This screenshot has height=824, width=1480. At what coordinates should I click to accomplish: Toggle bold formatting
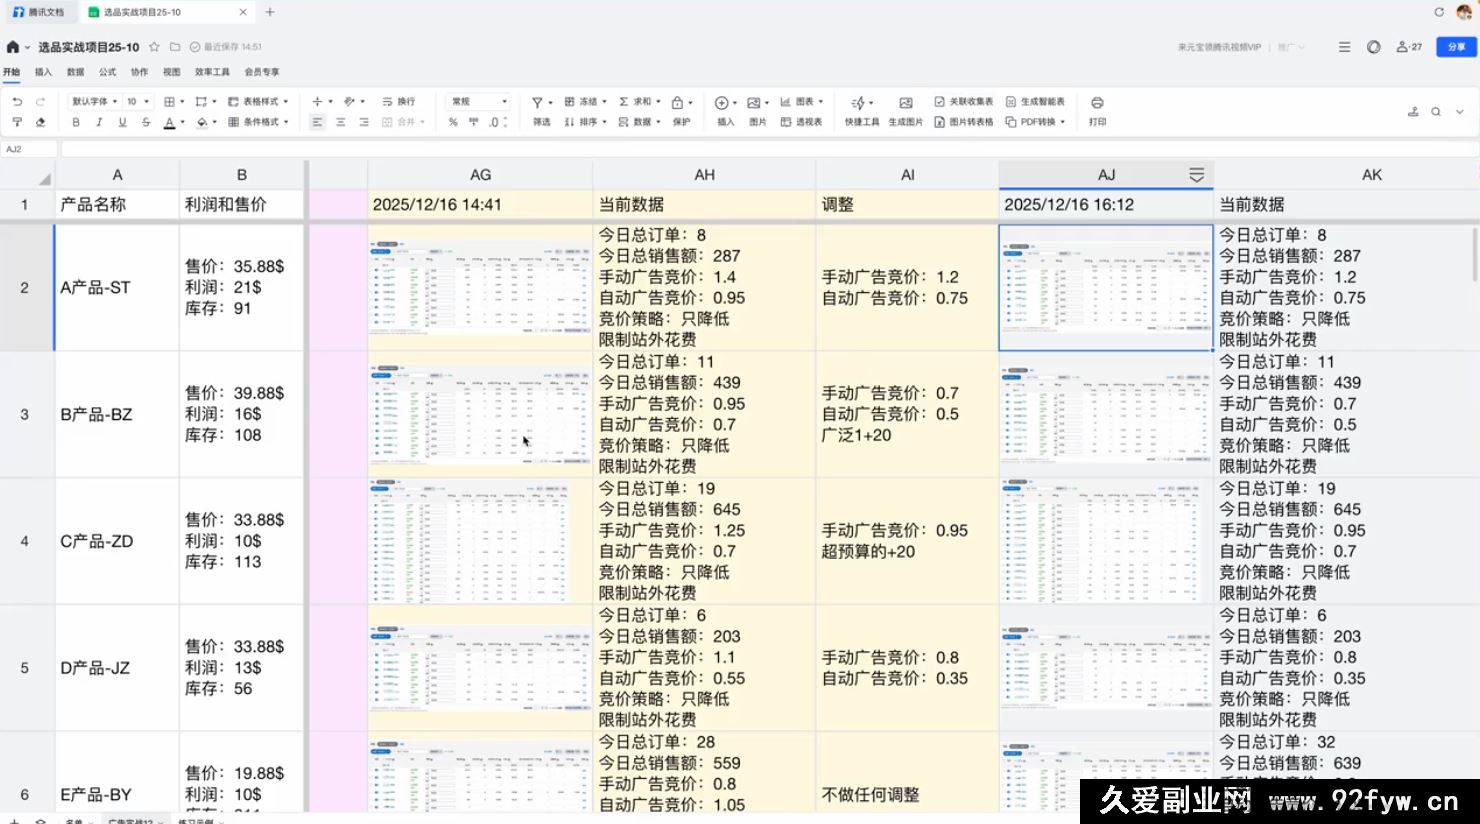pyautogui.click(x=75, y=121)
